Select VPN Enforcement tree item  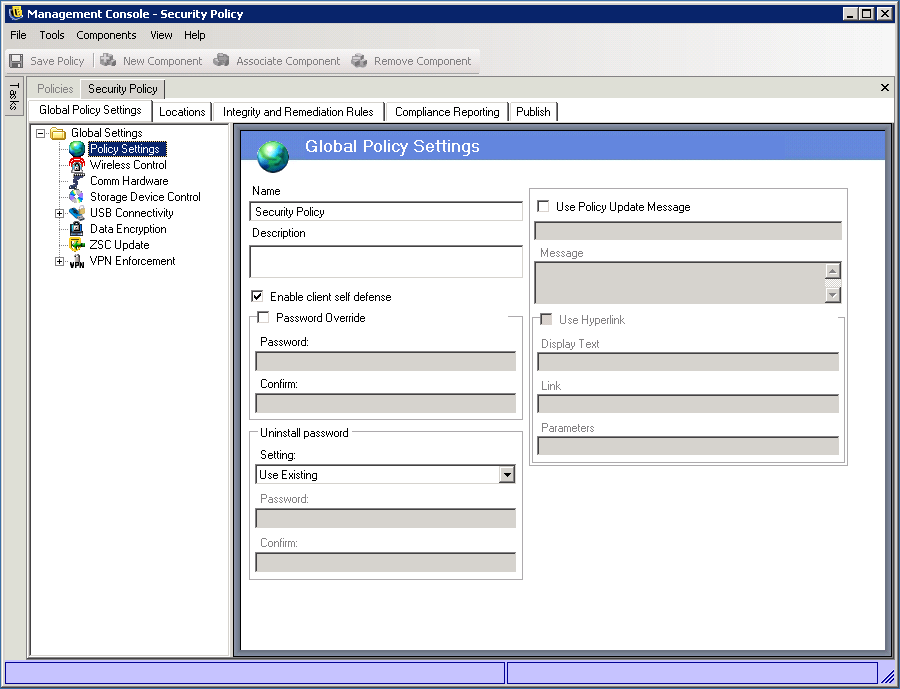(133, 261)
